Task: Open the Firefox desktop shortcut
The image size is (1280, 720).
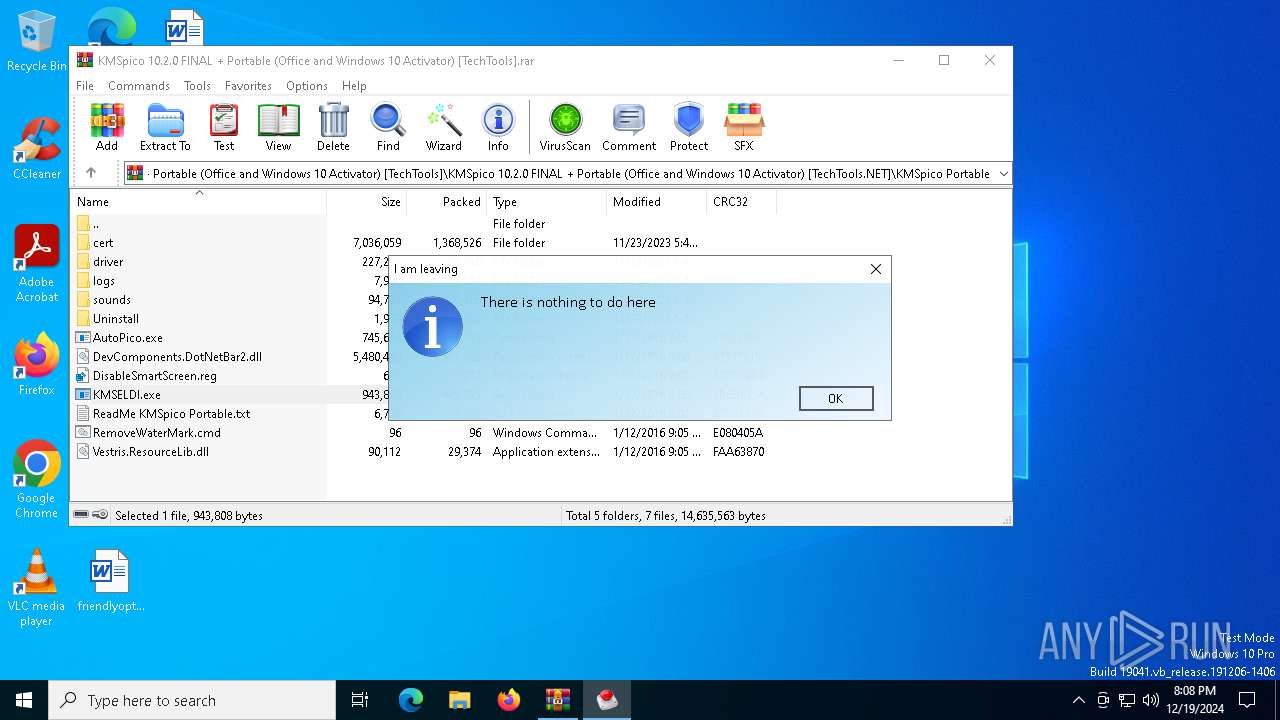Action: click(x=37, y=364)
